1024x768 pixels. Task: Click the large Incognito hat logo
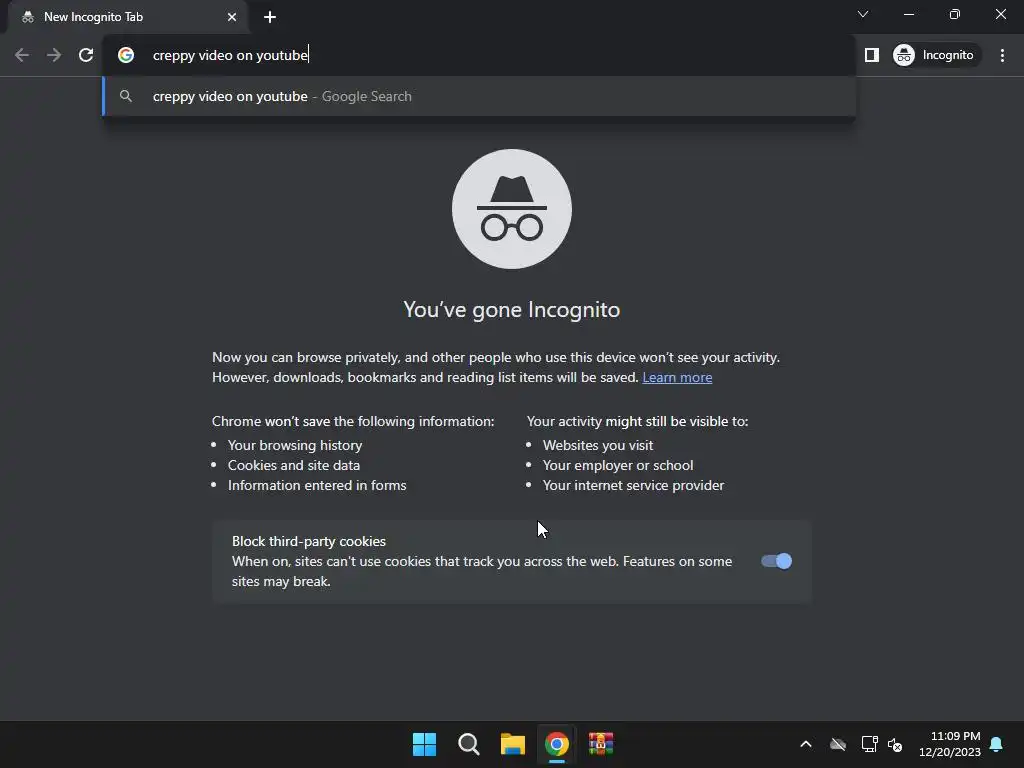point(512,209)
